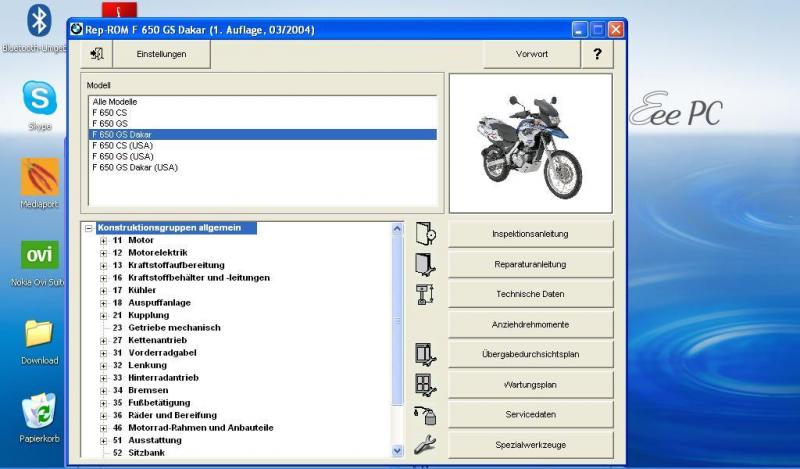Open Anziehdrehmomente torque values

pos(530,324)
